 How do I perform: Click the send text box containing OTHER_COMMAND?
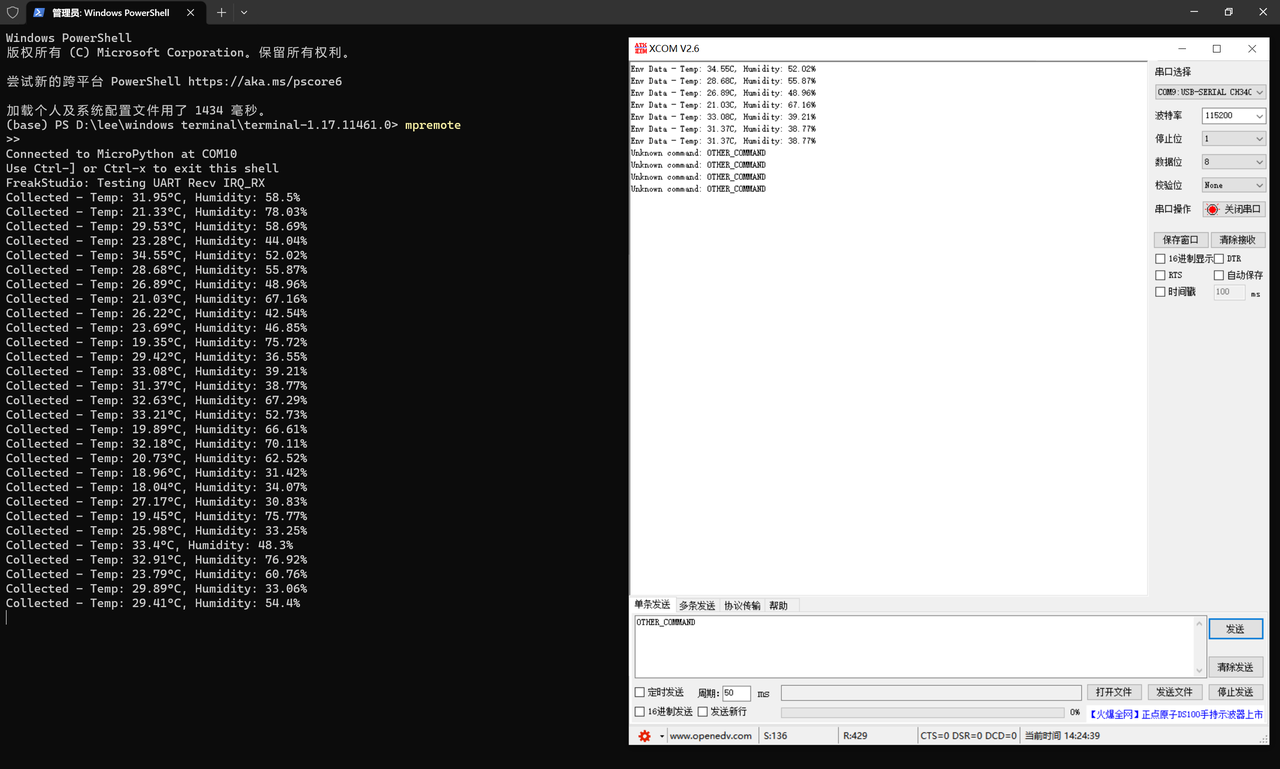(x=912, y=646)
